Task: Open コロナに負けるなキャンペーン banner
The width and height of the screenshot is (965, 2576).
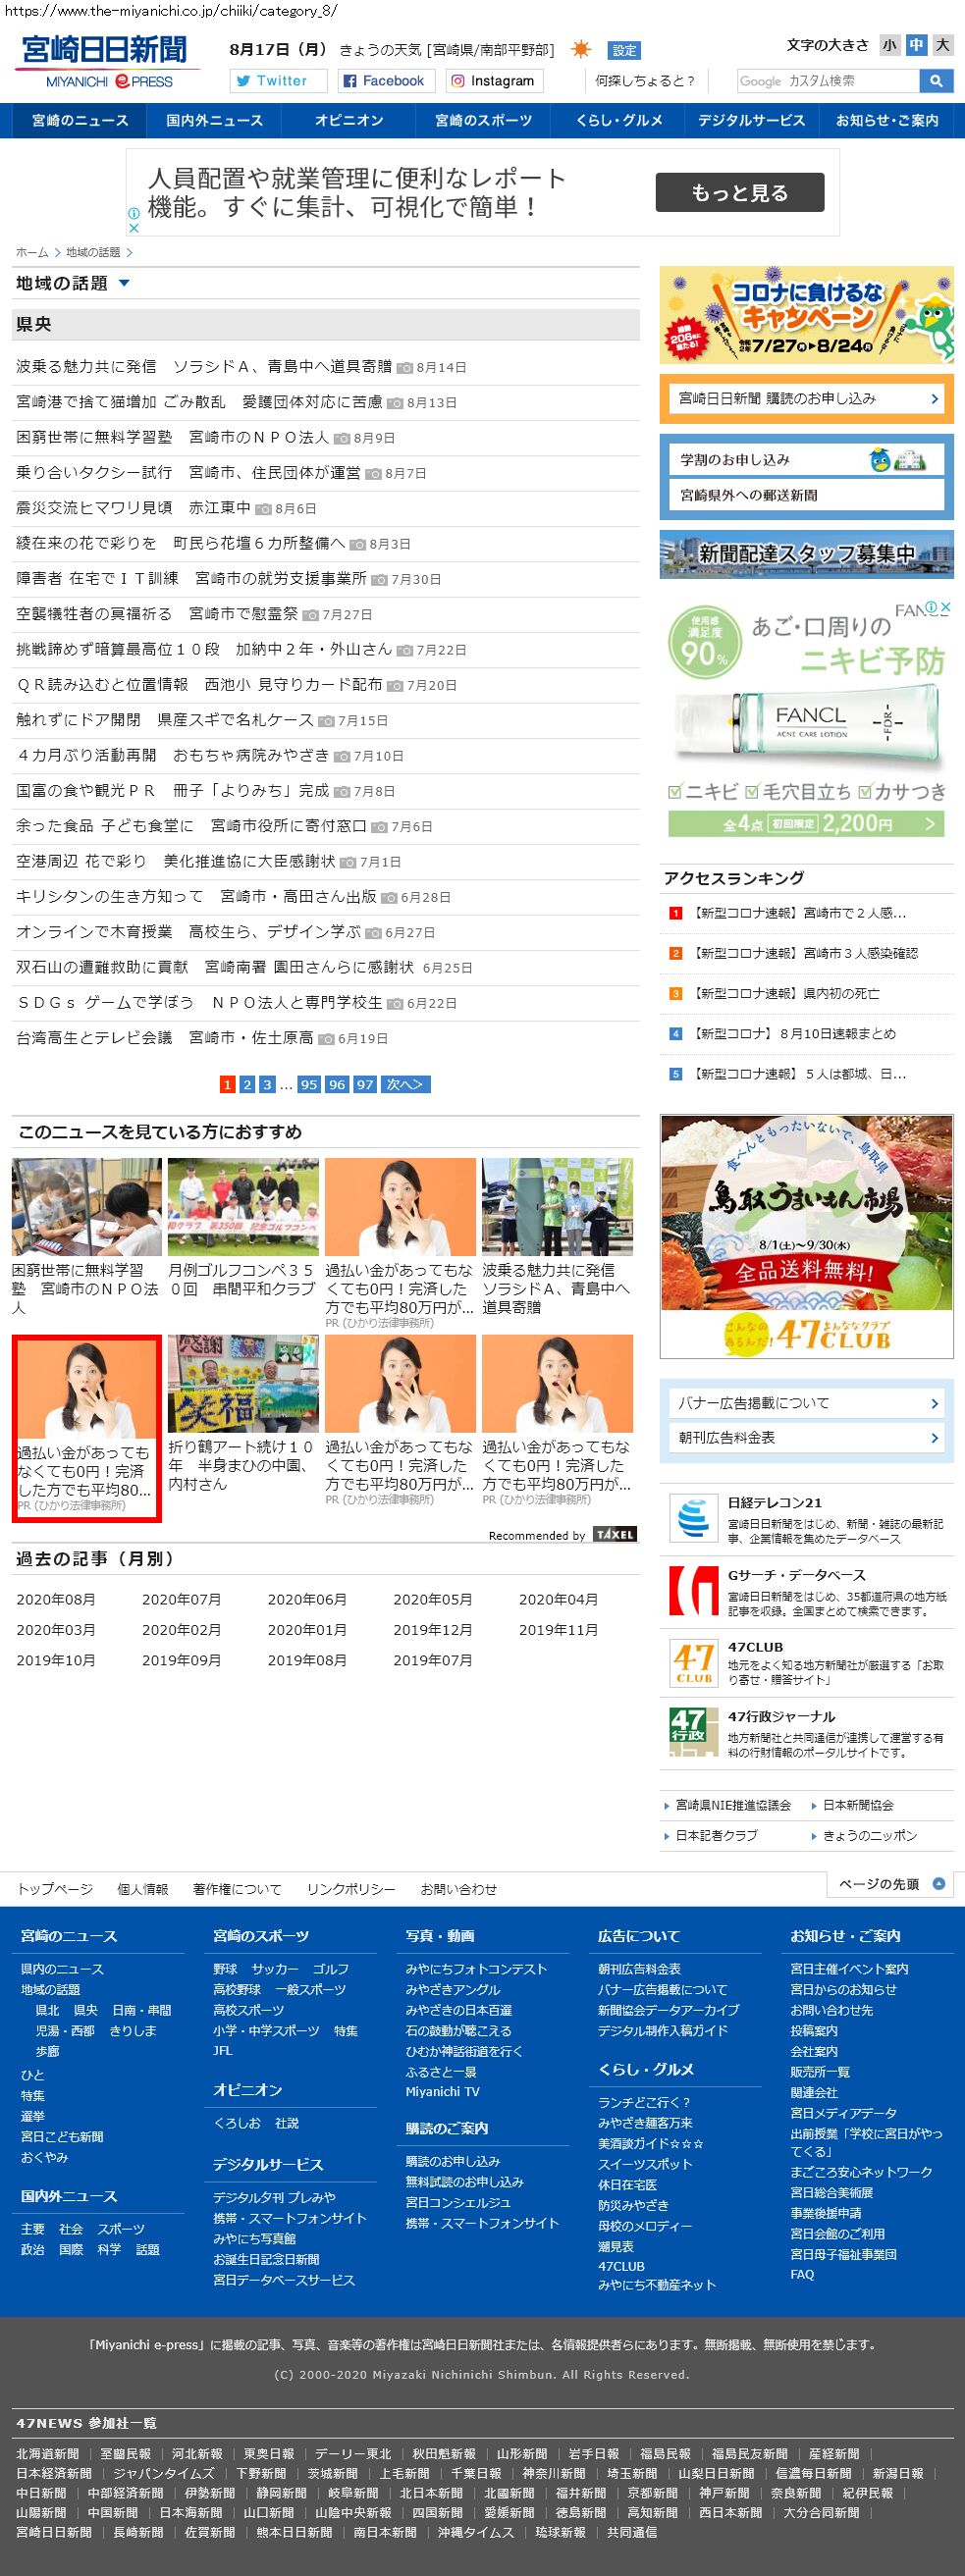Action: point(806,315)
